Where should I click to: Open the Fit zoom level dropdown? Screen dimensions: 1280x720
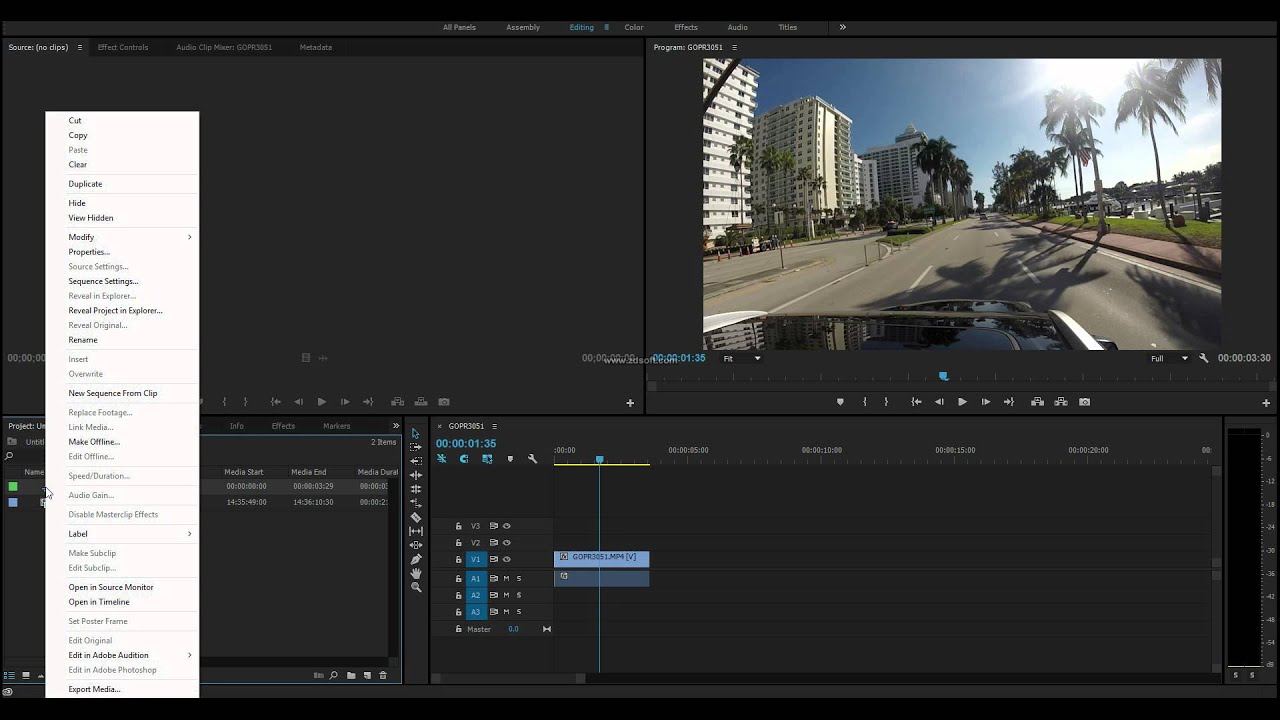[x=741, y=358]
